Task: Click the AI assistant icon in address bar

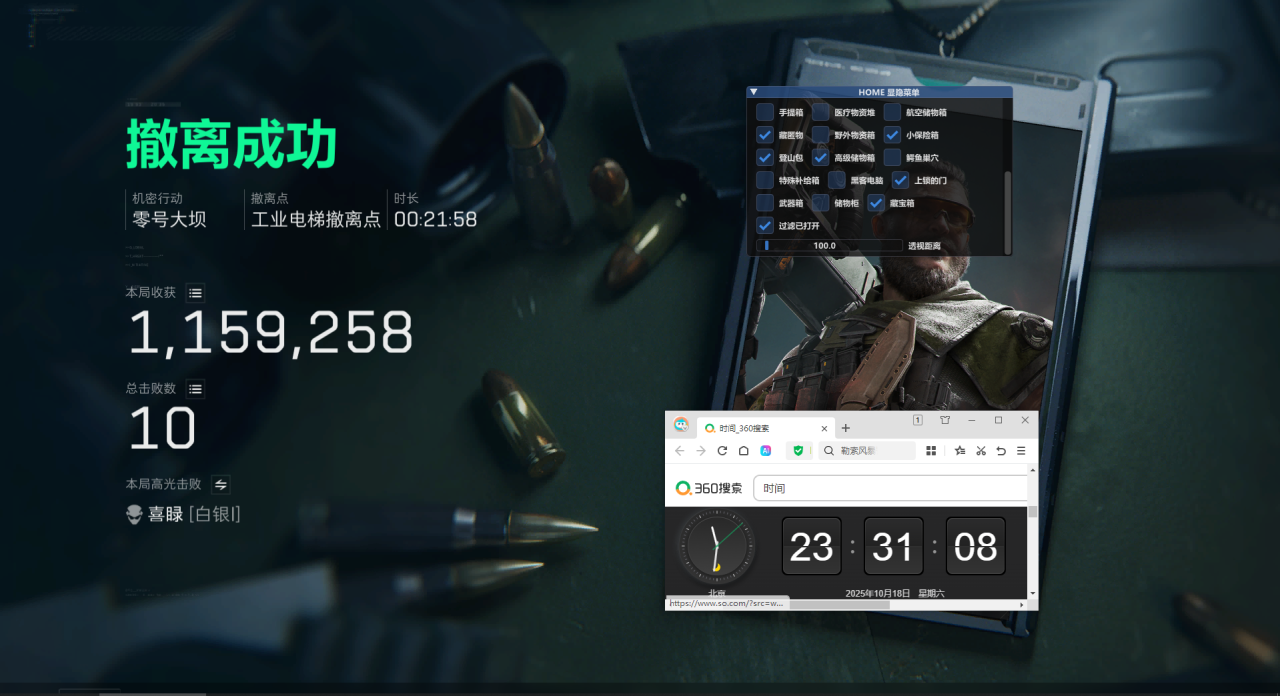Action: click(767, 450)
